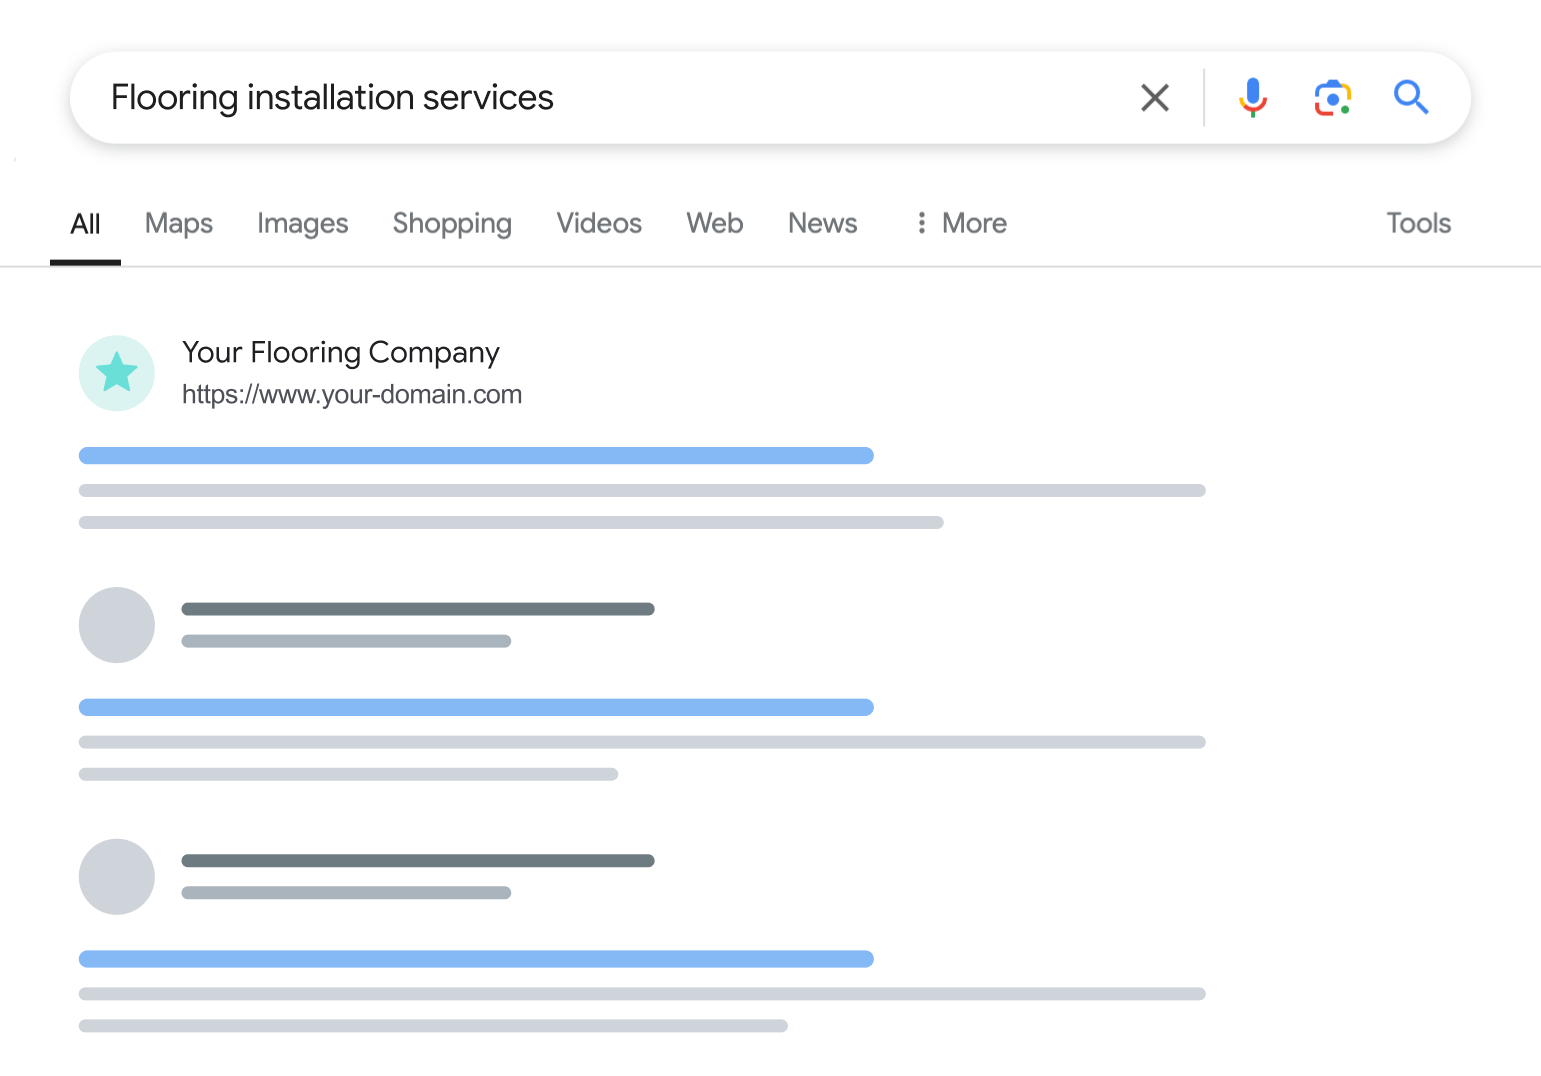Open the News tab

(x=823, y=224)
